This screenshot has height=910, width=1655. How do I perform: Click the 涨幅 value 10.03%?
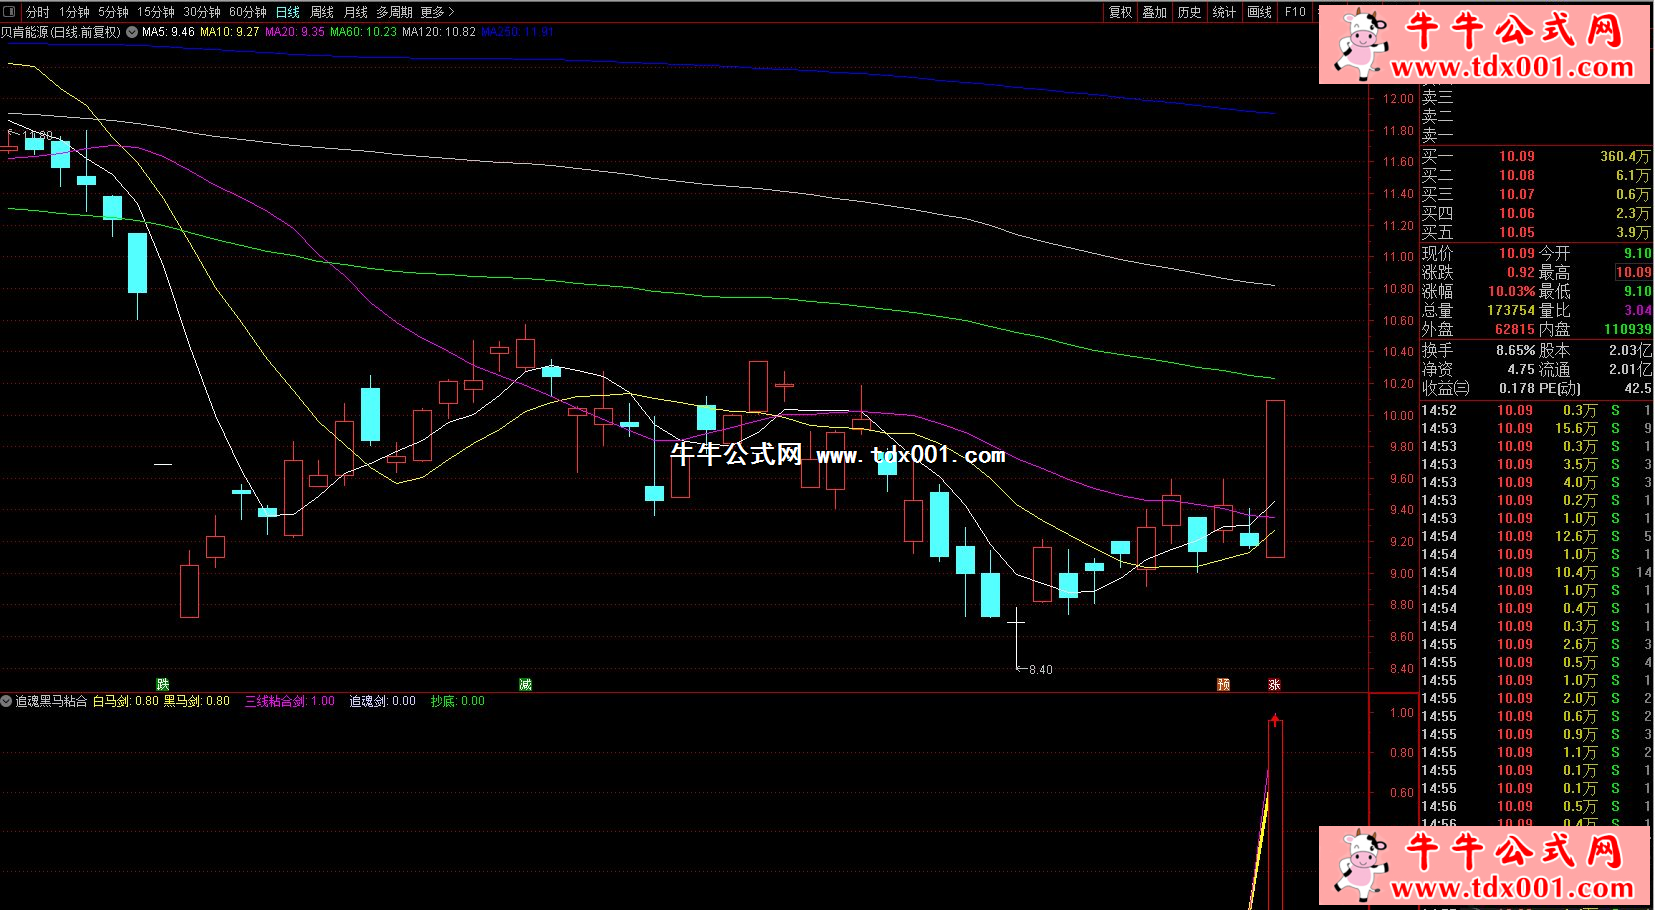1511,291
